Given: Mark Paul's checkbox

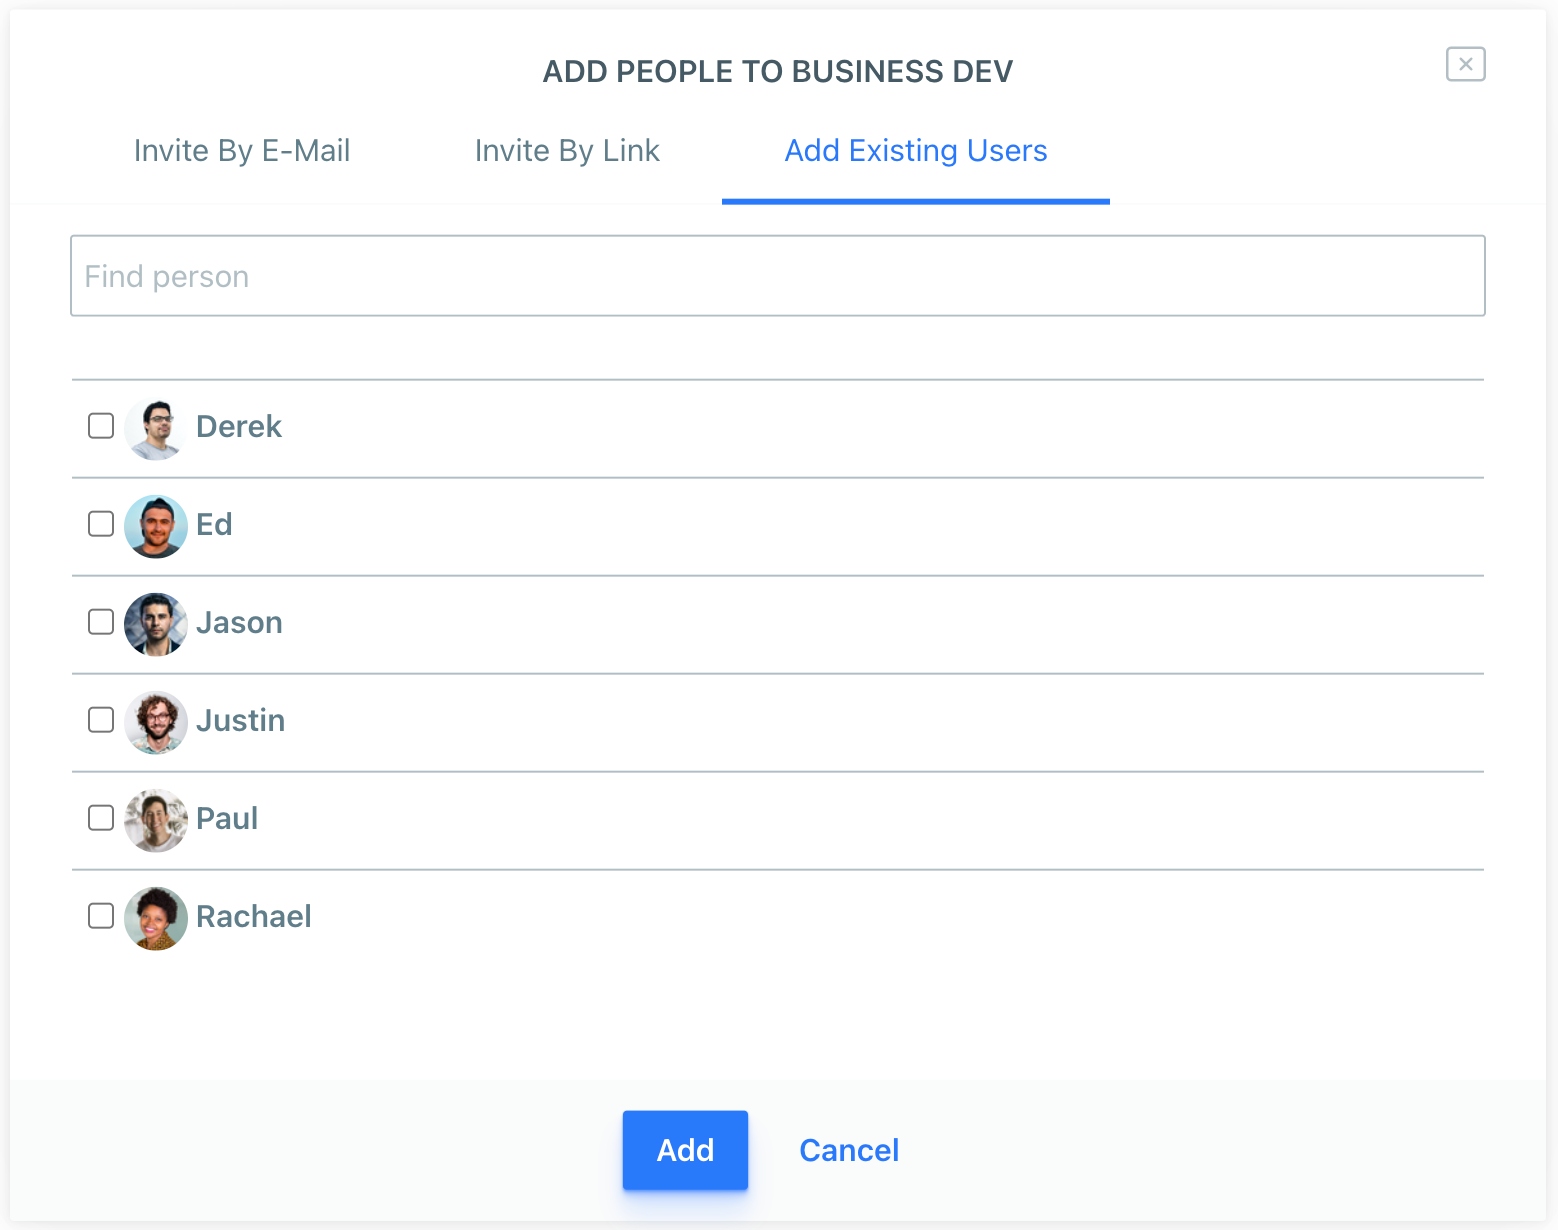Looking at the screenshot, I should (x=101, y=818).
